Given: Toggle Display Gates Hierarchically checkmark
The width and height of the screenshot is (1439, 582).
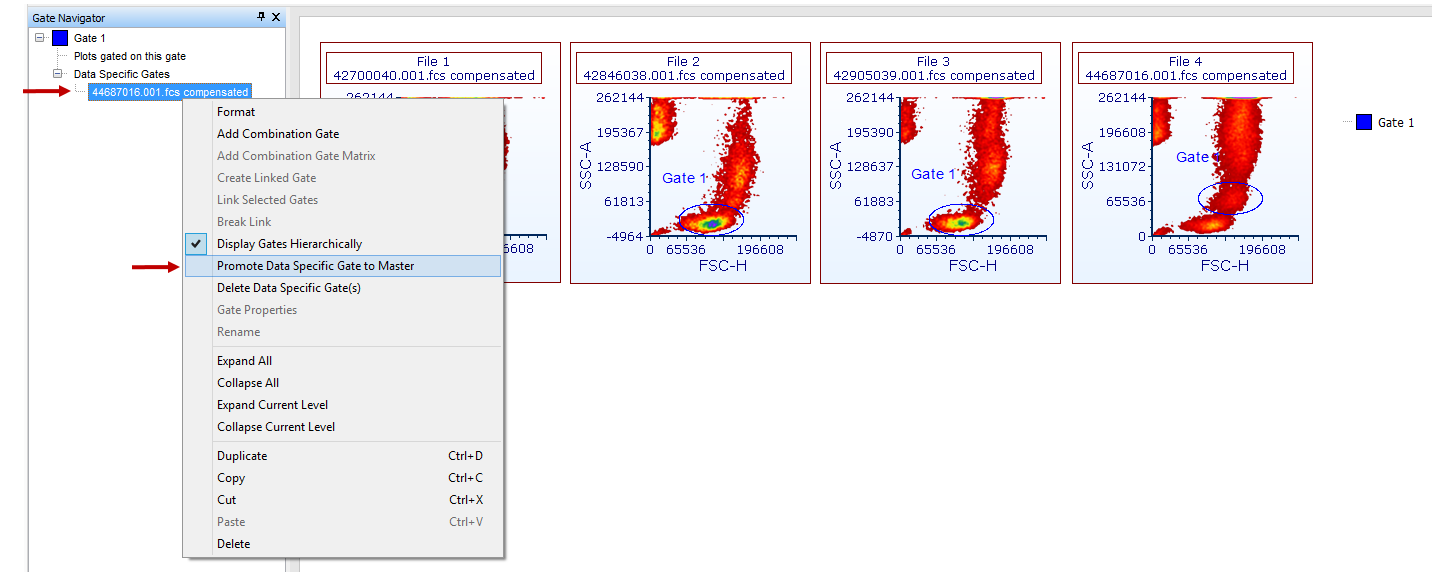Looking at the screenshot, I should tap(197, 244).
